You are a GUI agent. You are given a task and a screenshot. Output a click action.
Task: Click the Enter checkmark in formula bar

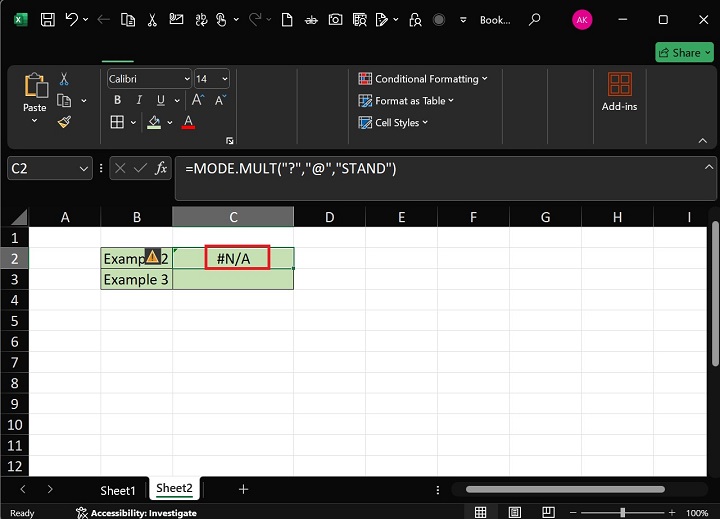[x=140, y=169]
